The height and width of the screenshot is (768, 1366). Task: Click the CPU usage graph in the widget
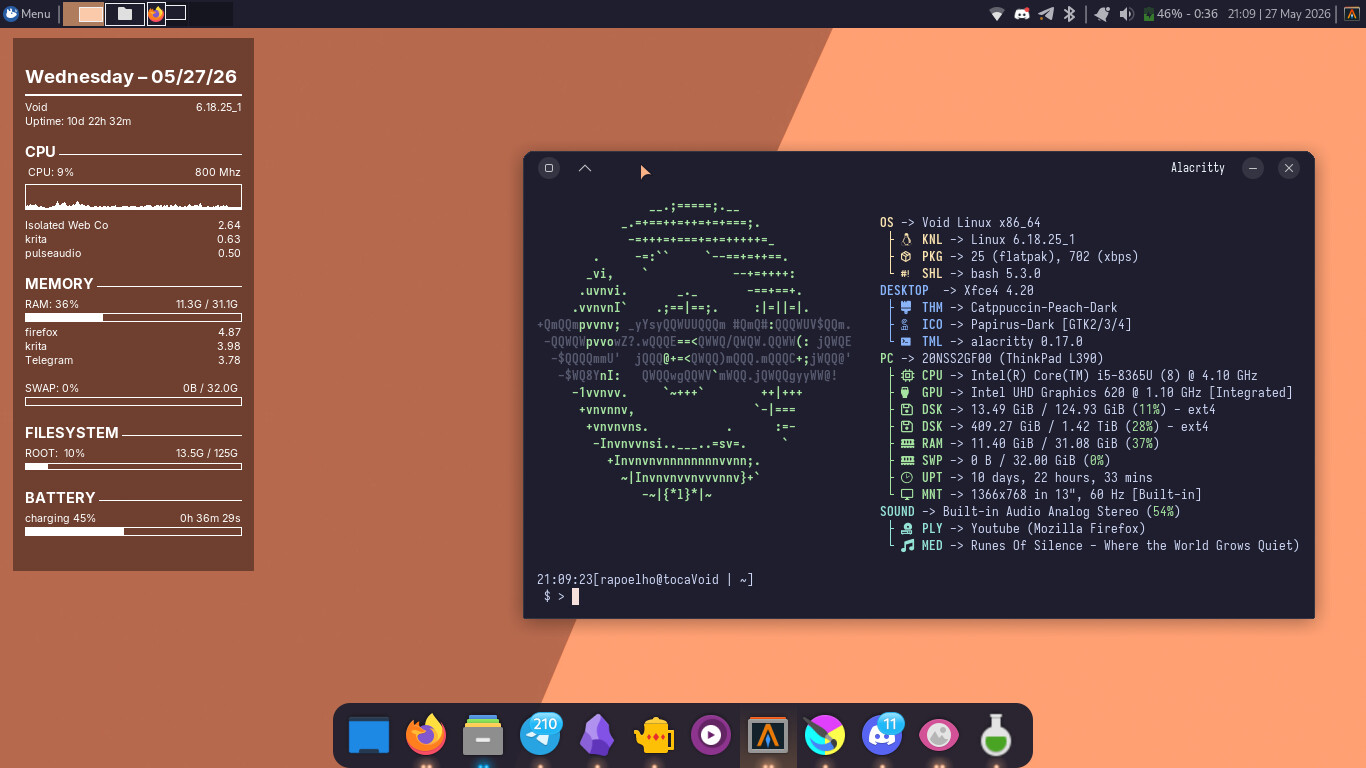[133, 197]
